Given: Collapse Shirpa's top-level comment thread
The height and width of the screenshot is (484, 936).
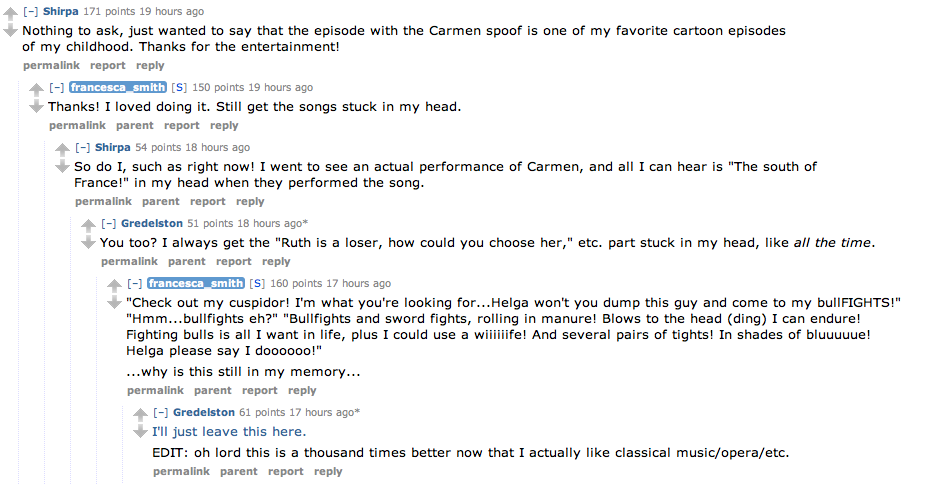Looking at the screenshot, I should (x=30, y=11).
